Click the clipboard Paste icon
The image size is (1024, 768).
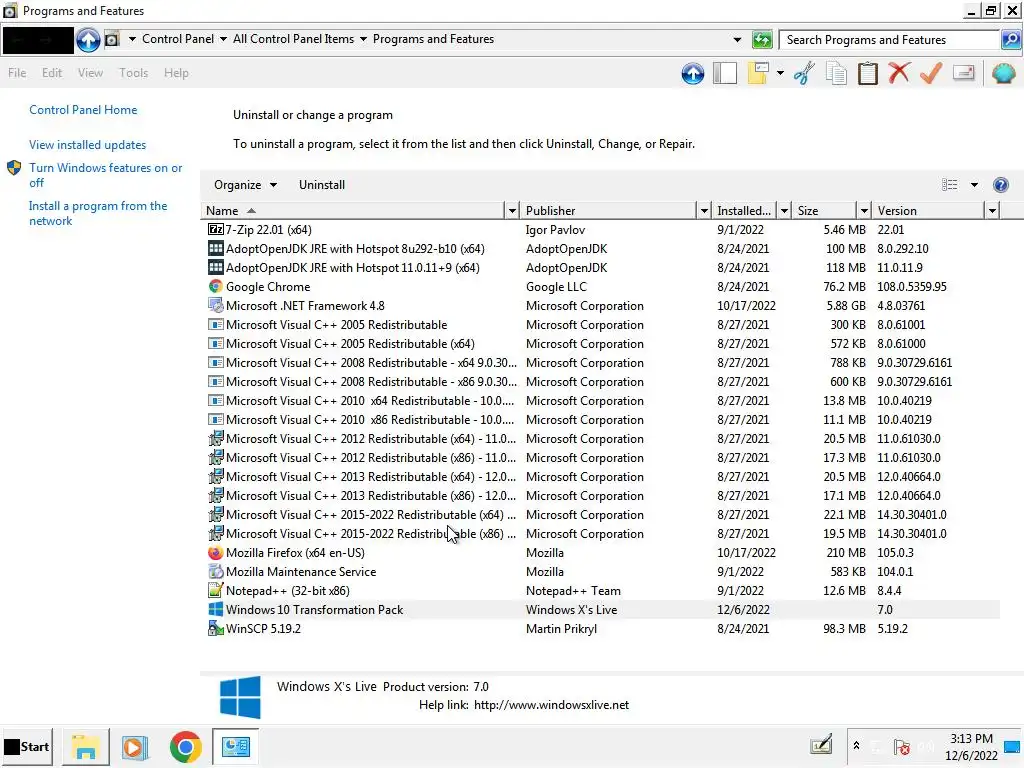[x=868, y=73]
